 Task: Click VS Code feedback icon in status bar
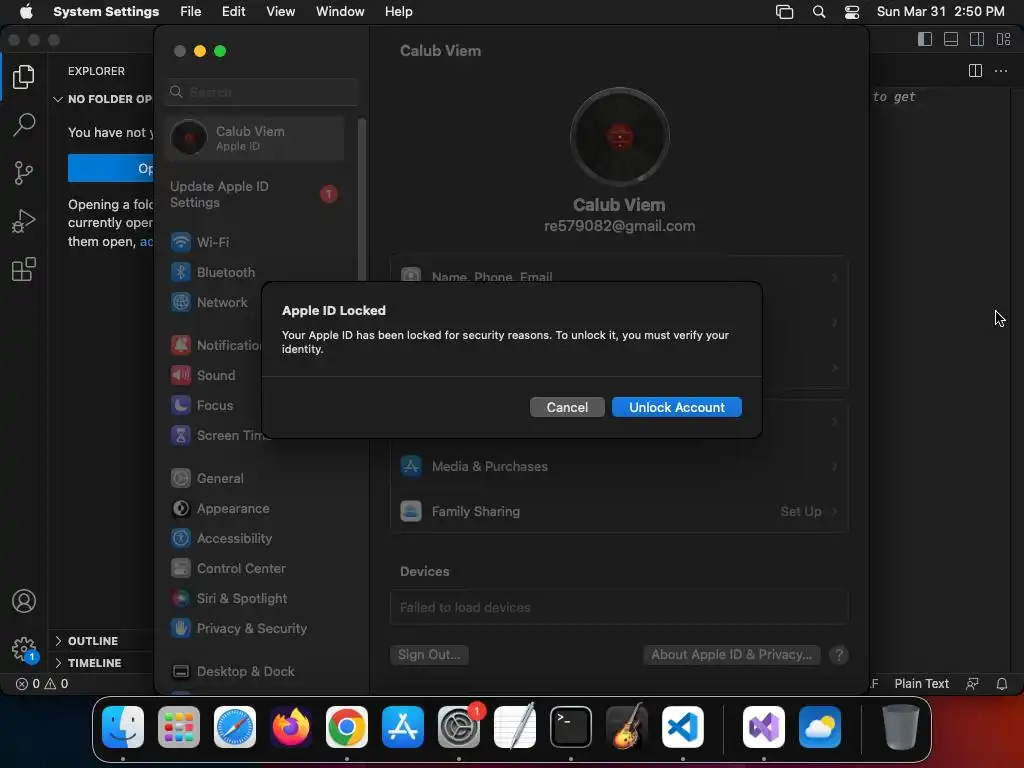pos(972,684)
